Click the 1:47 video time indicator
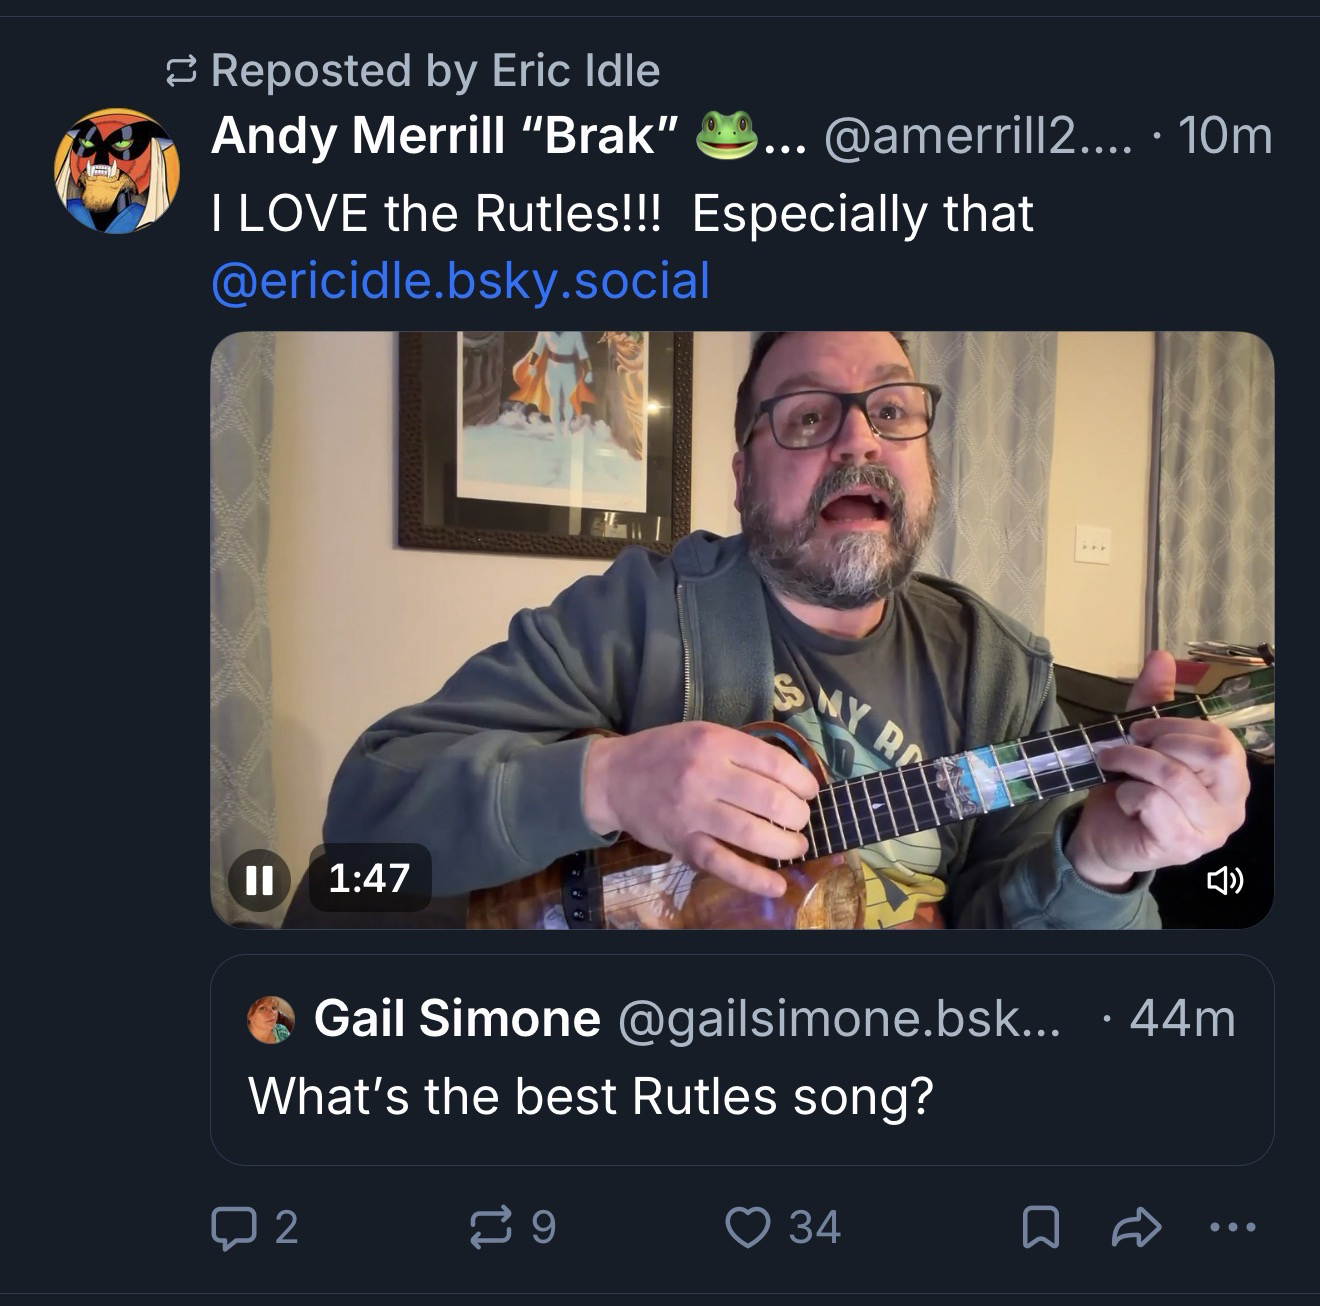 (x=369, y=878)
